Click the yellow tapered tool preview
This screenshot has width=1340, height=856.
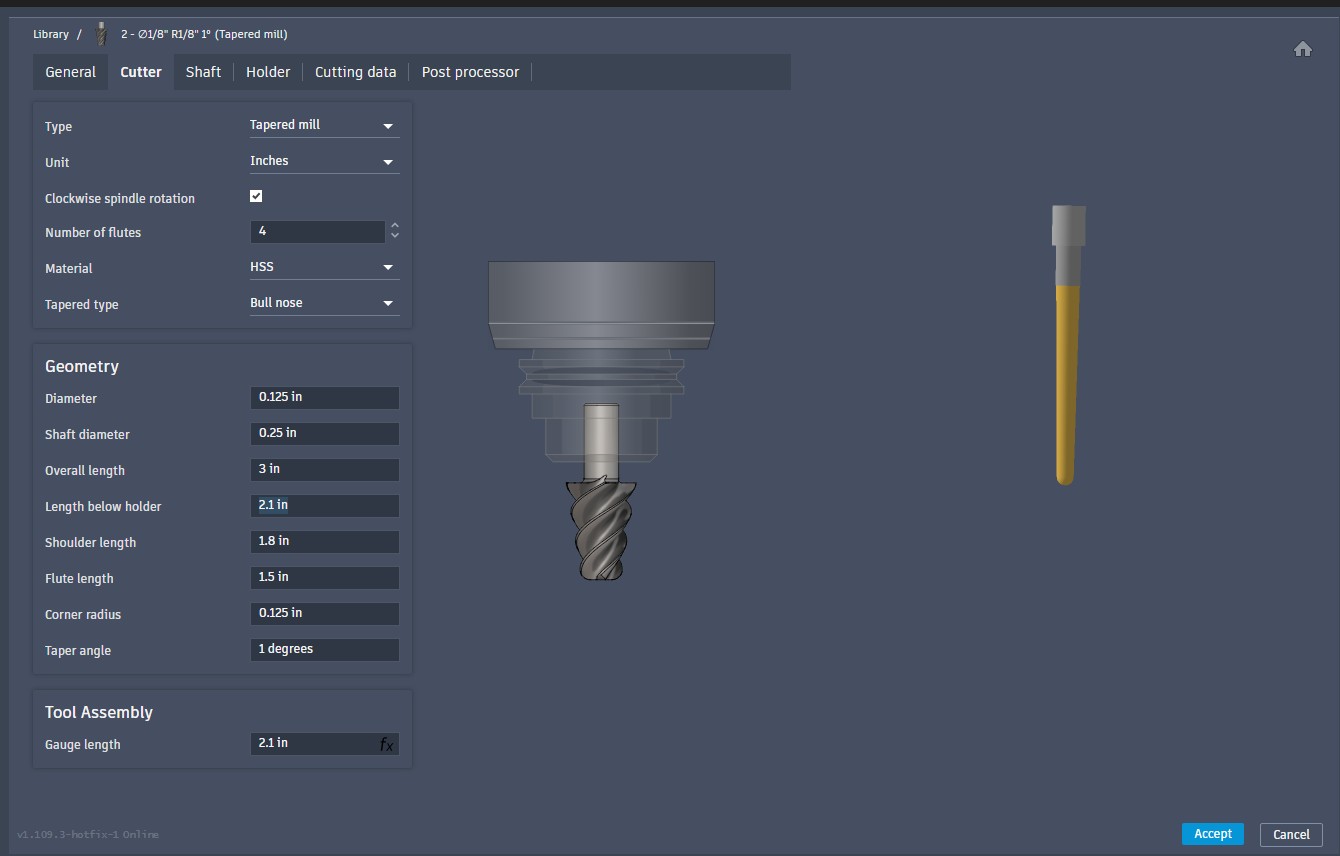1068,345
